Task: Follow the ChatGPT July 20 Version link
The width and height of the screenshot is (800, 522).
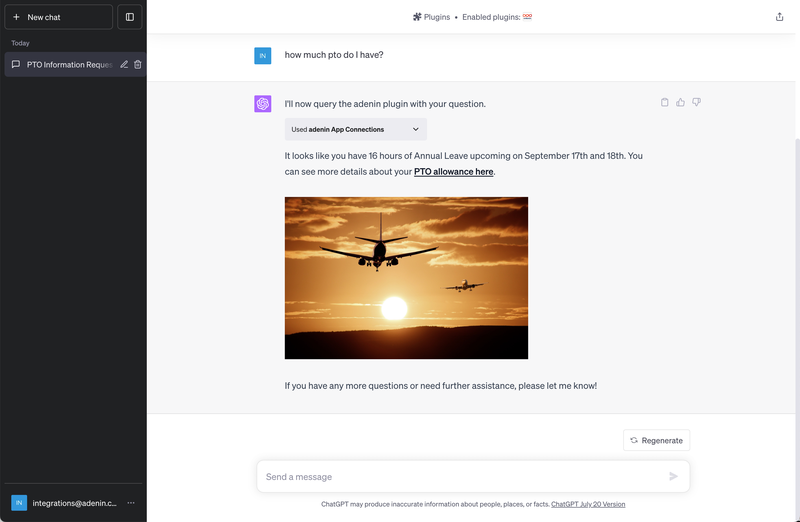Action: click(x=588, y=504)
